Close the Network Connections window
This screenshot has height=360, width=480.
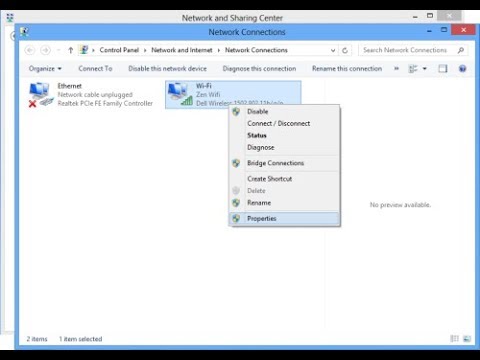click(x=463, y=30)
